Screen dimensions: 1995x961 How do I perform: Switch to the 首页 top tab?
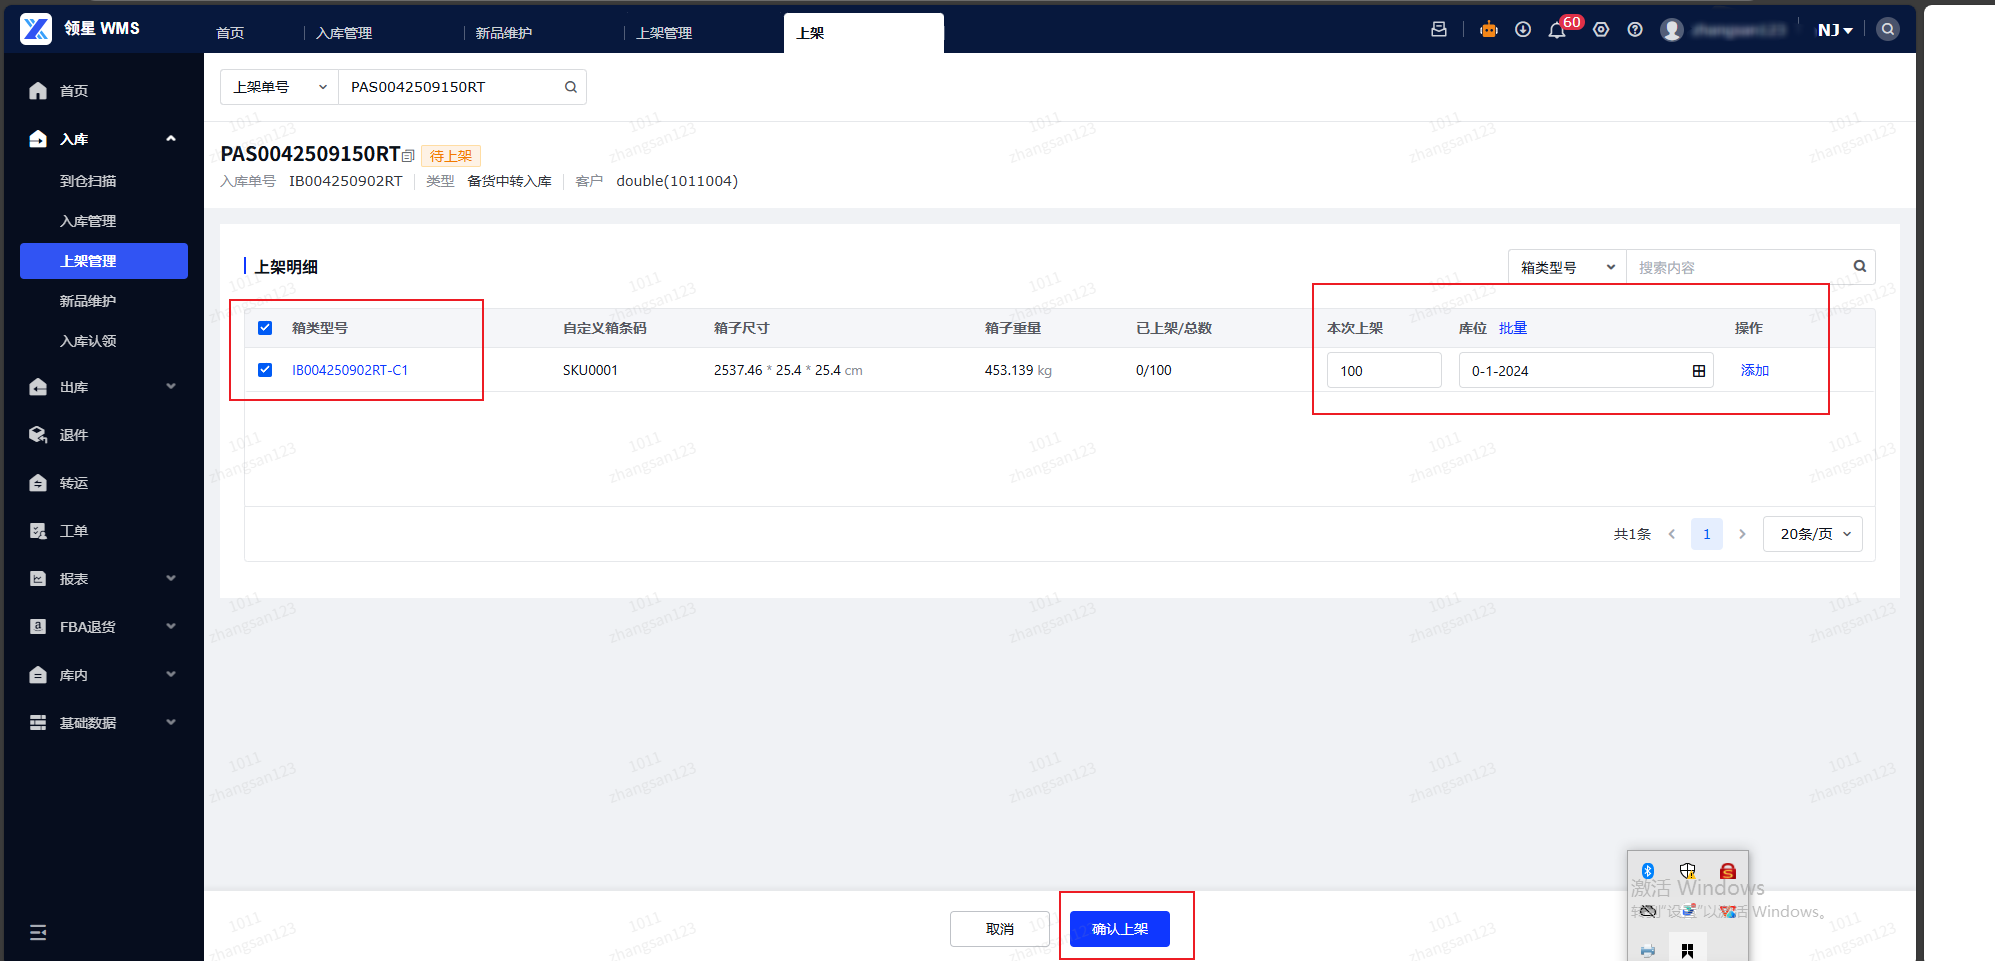231,33
